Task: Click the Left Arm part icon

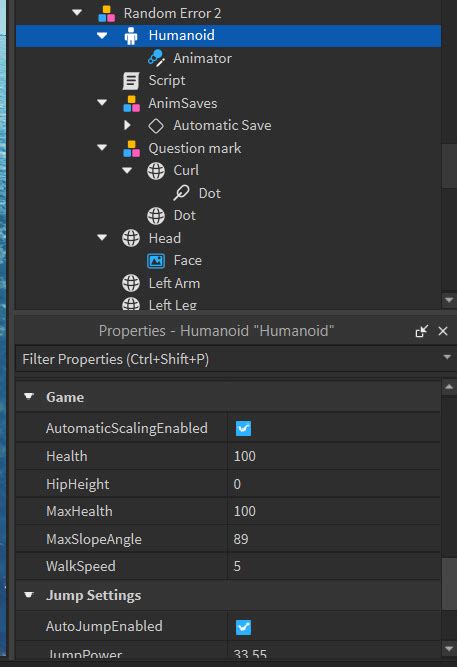Action: (131, 283)
